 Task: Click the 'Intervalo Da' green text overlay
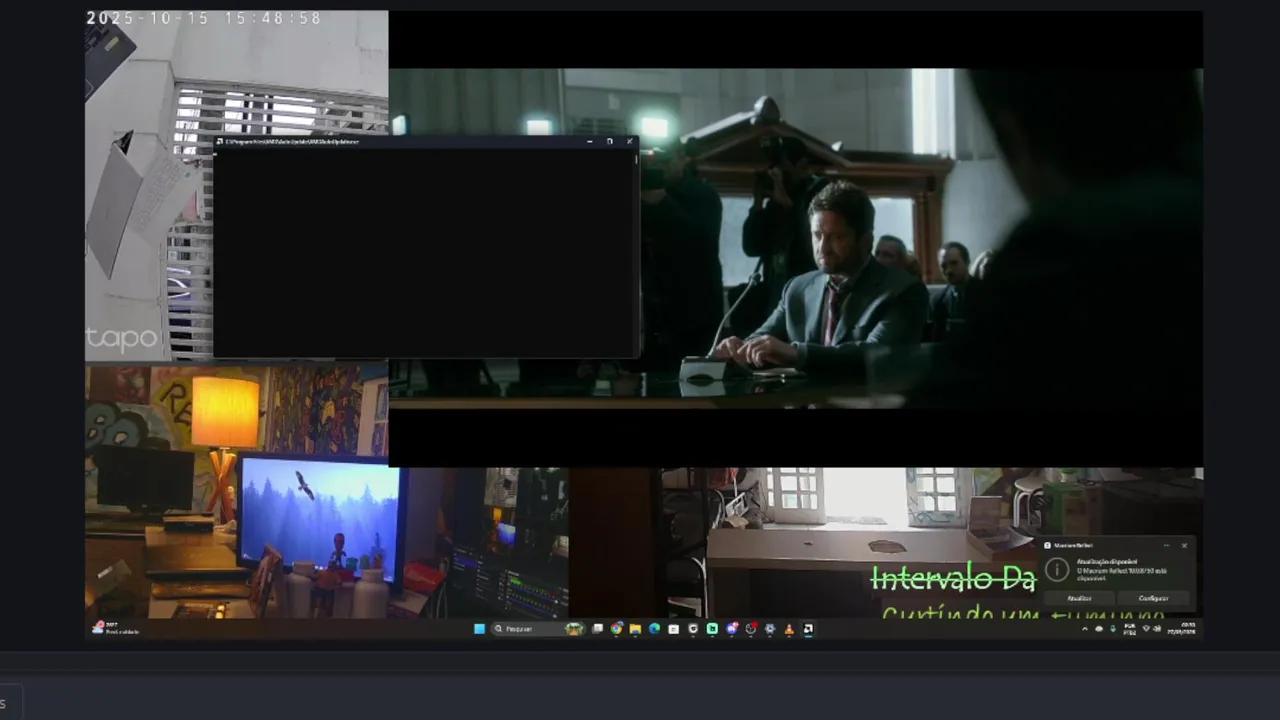[953, 578]
